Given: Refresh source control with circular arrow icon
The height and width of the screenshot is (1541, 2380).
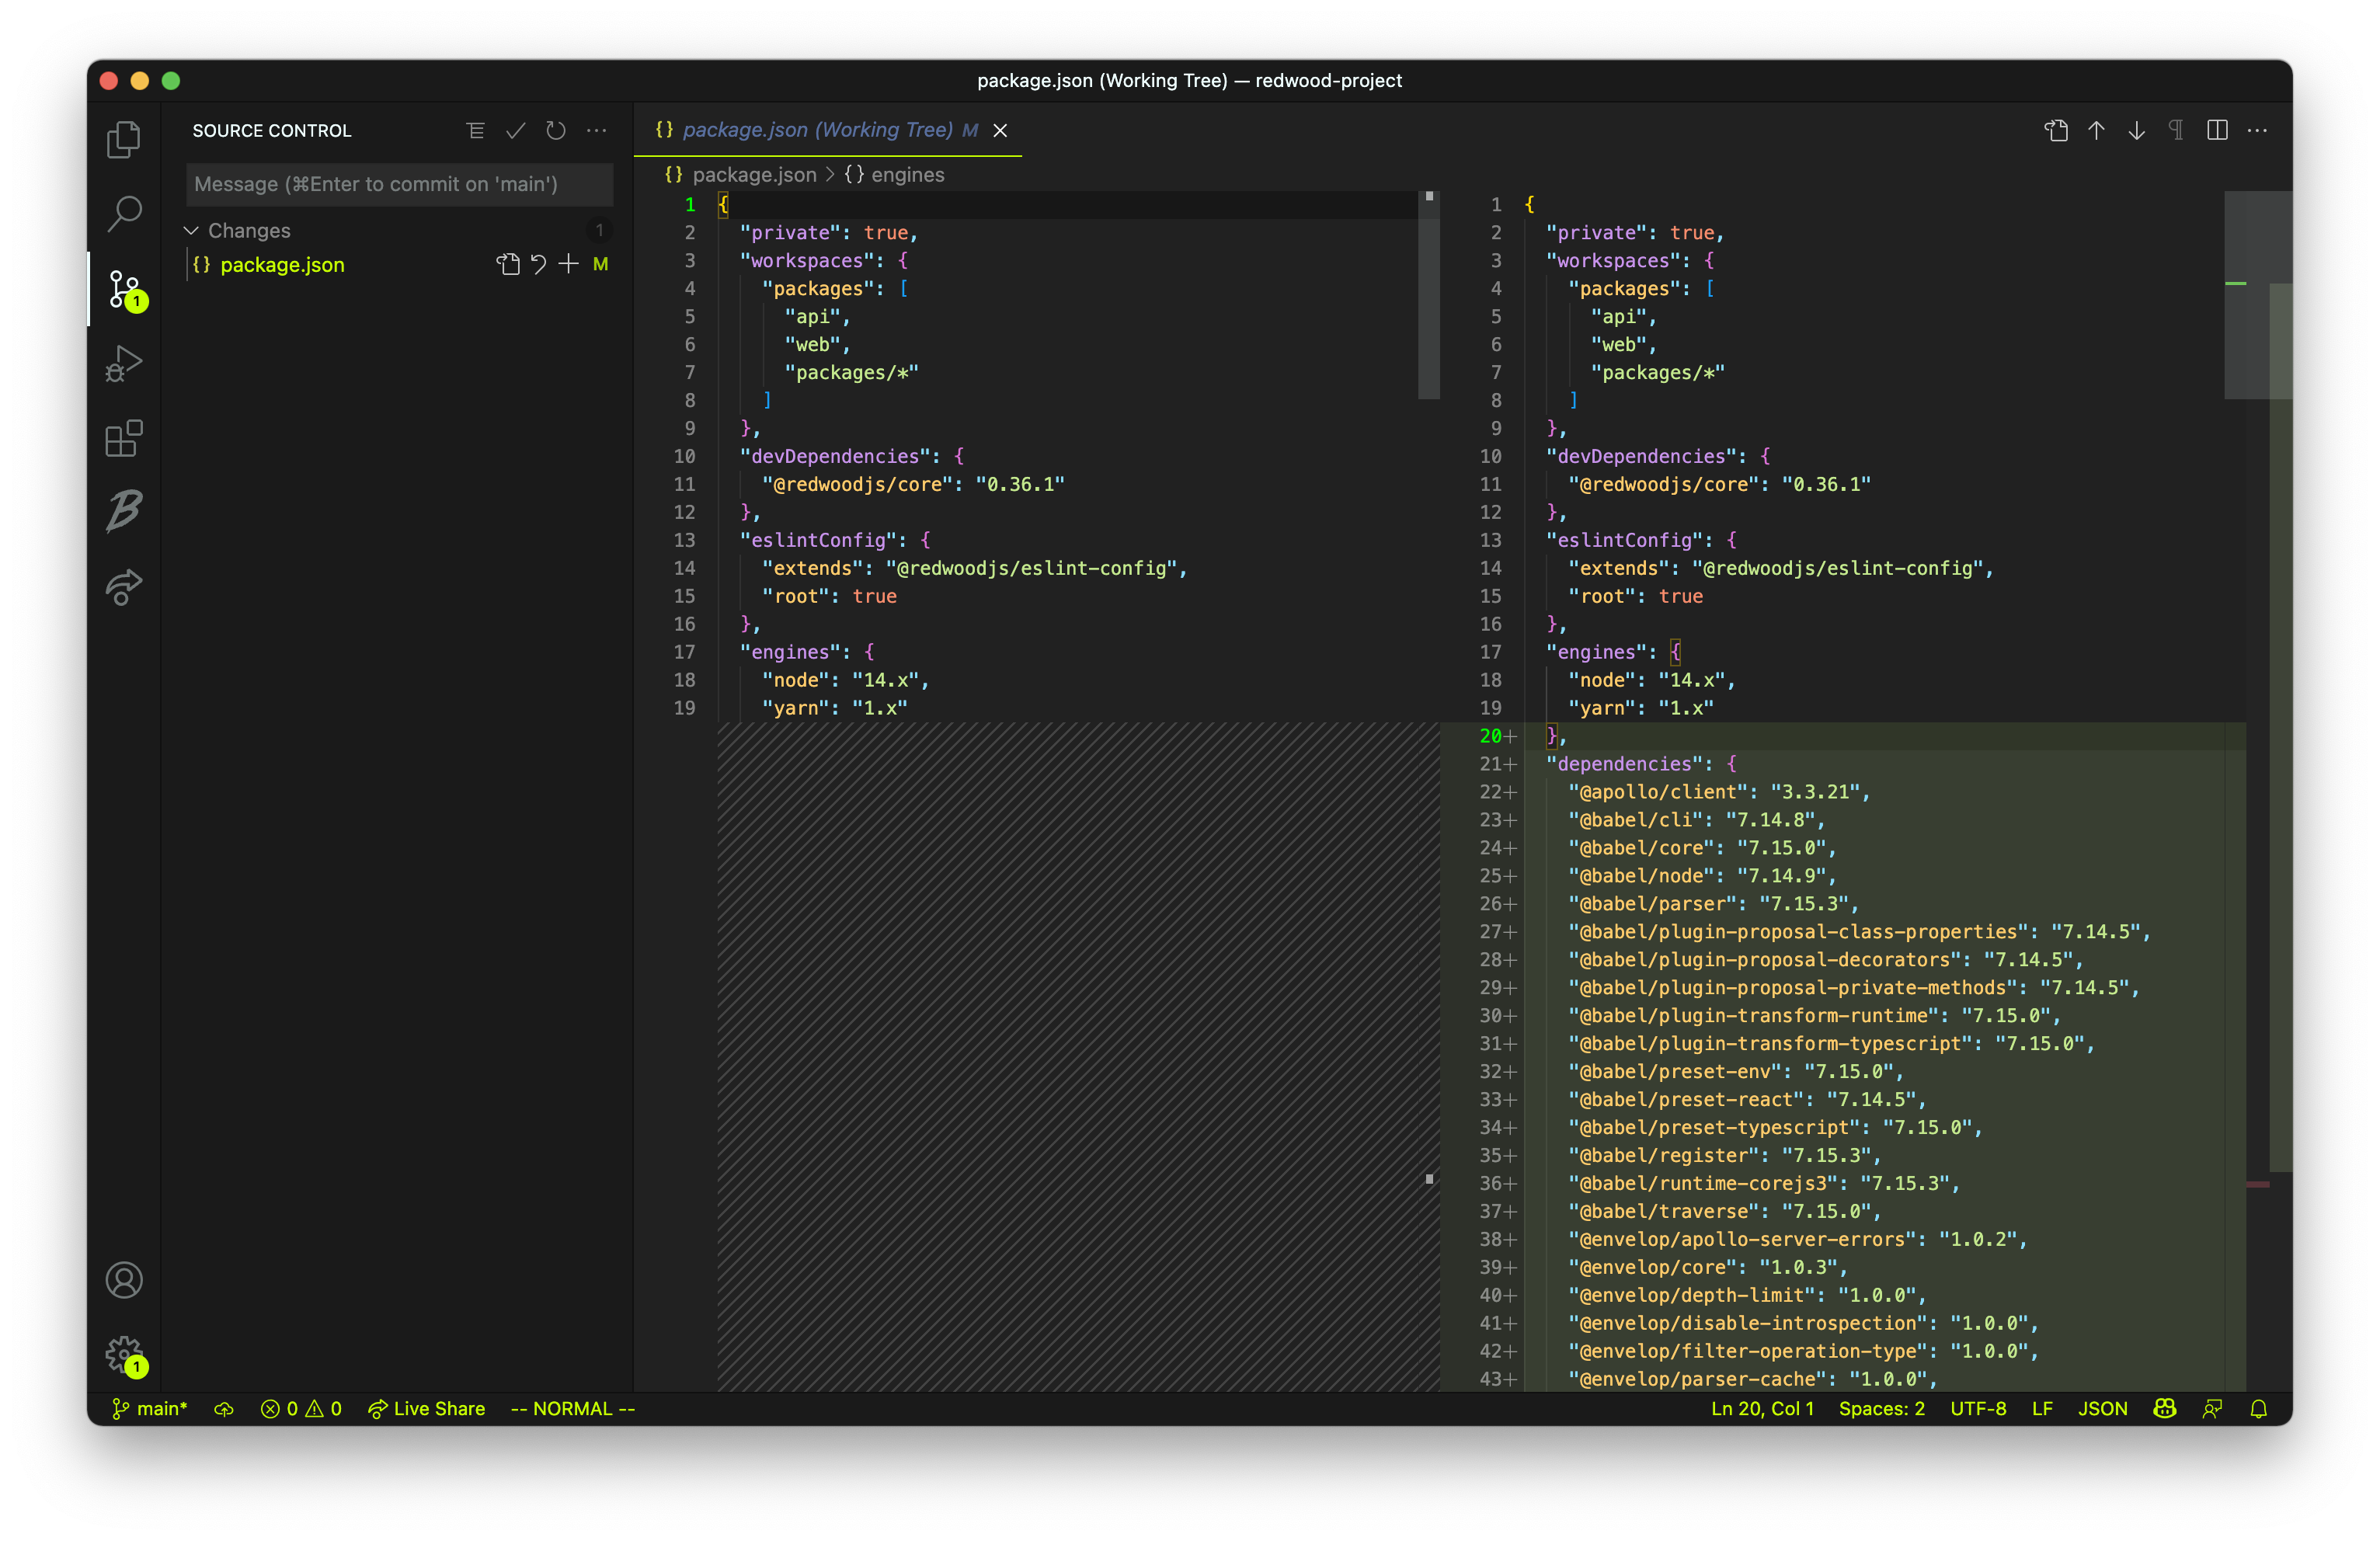Looking at the screenshot, I should (x=556, y=131).
